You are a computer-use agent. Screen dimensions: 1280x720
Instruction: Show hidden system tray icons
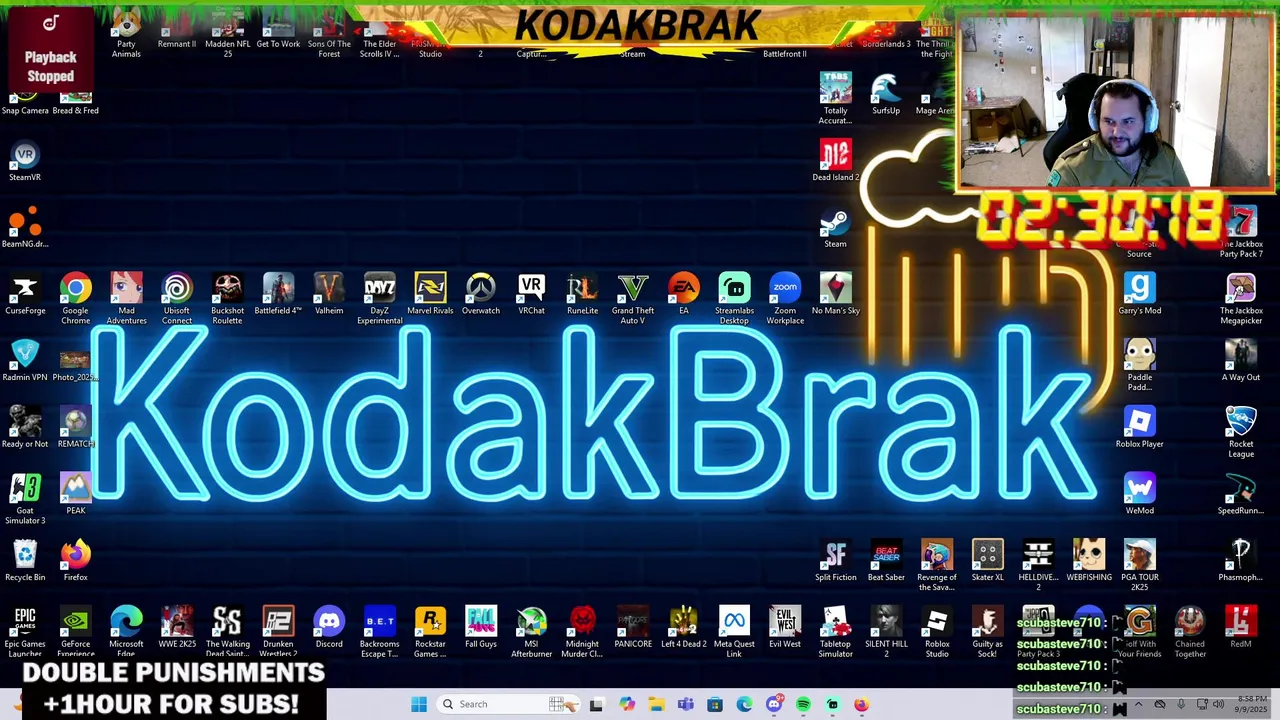point(1138,704)
